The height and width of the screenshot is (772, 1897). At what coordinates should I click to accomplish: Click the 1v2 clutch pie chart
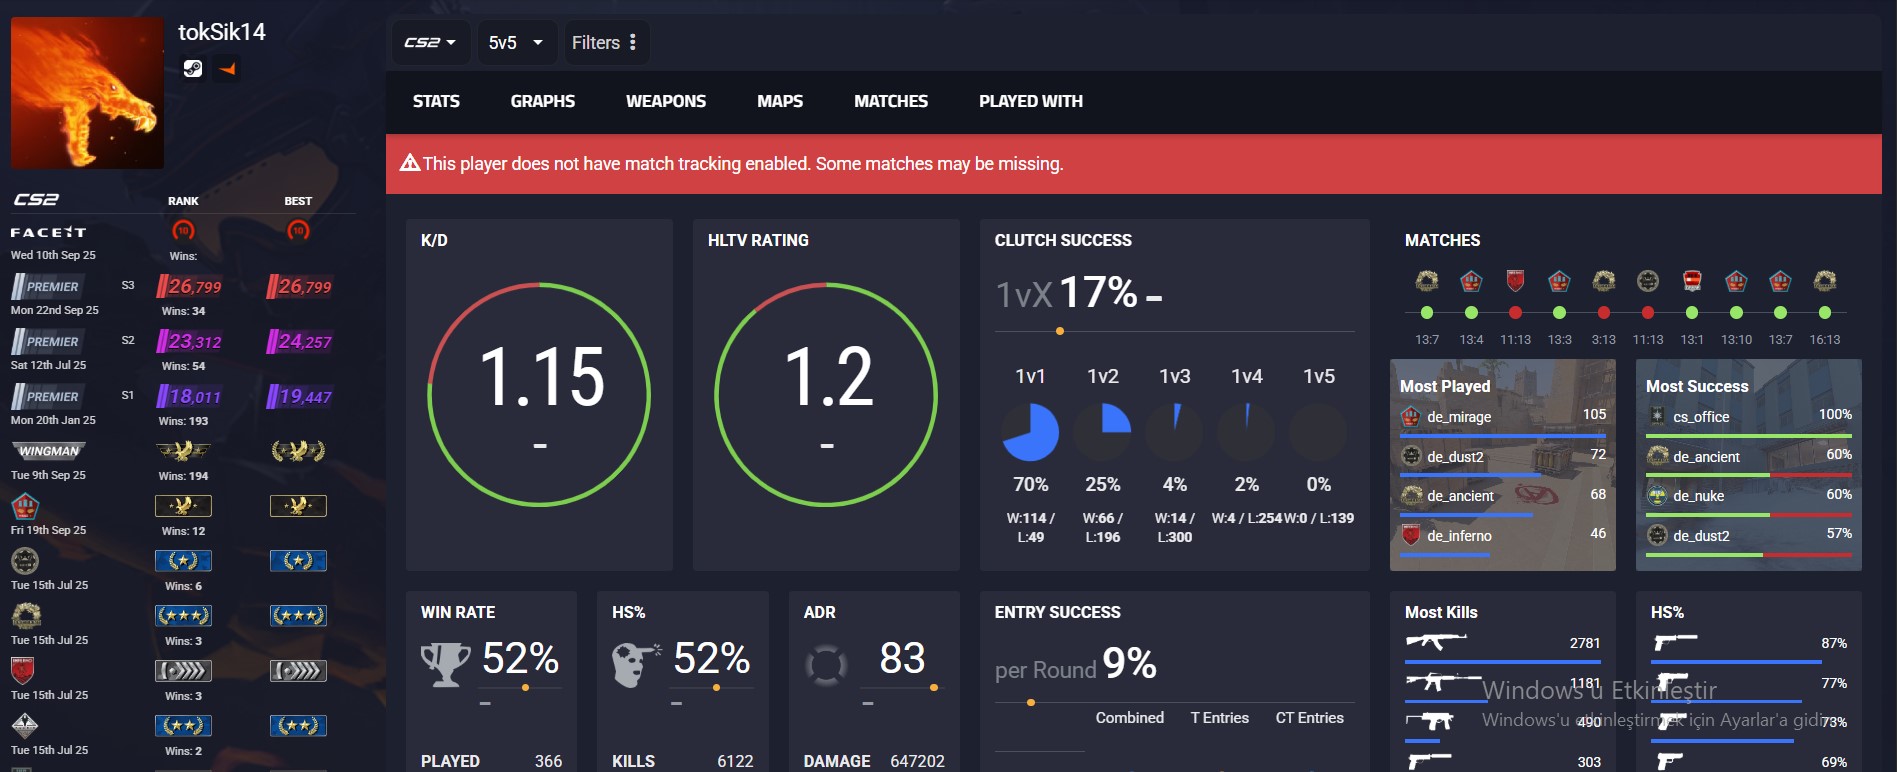[1102, 432]
